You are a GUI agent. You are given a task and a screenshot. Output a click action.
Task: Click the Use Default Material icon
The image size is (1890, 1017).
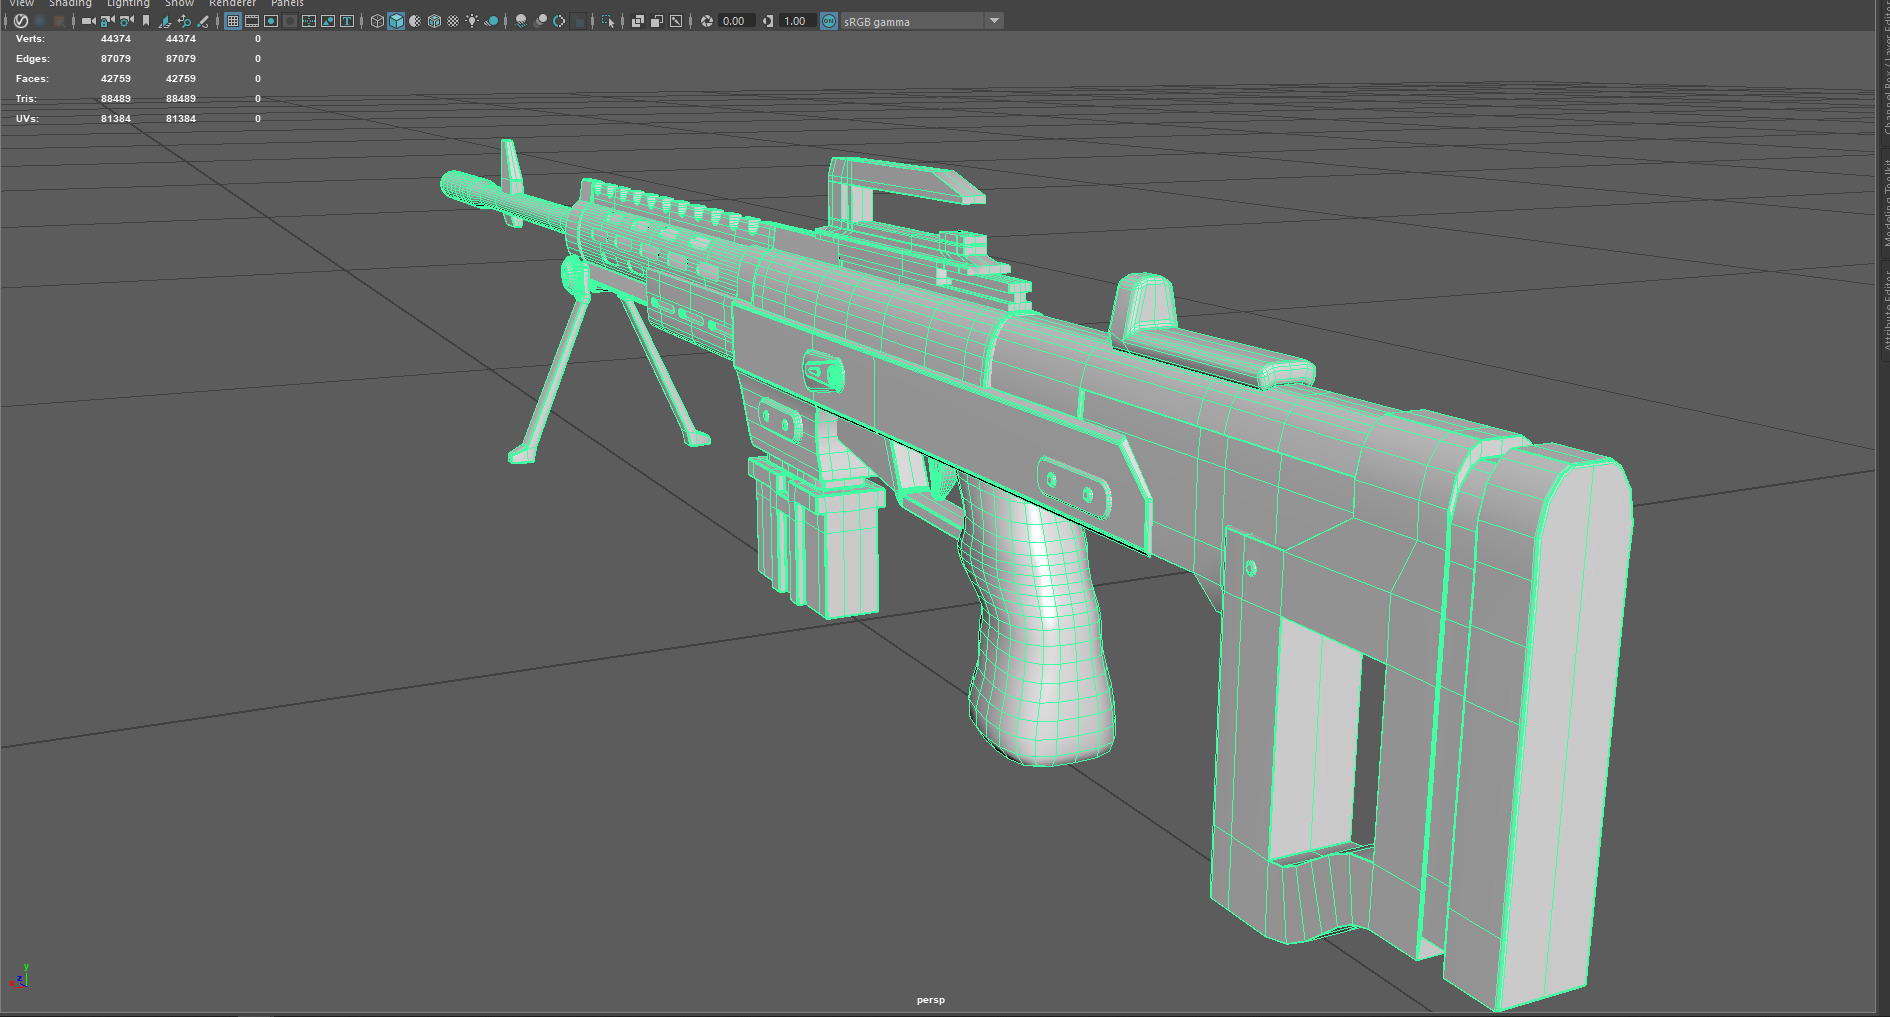[x=415, y=21]
